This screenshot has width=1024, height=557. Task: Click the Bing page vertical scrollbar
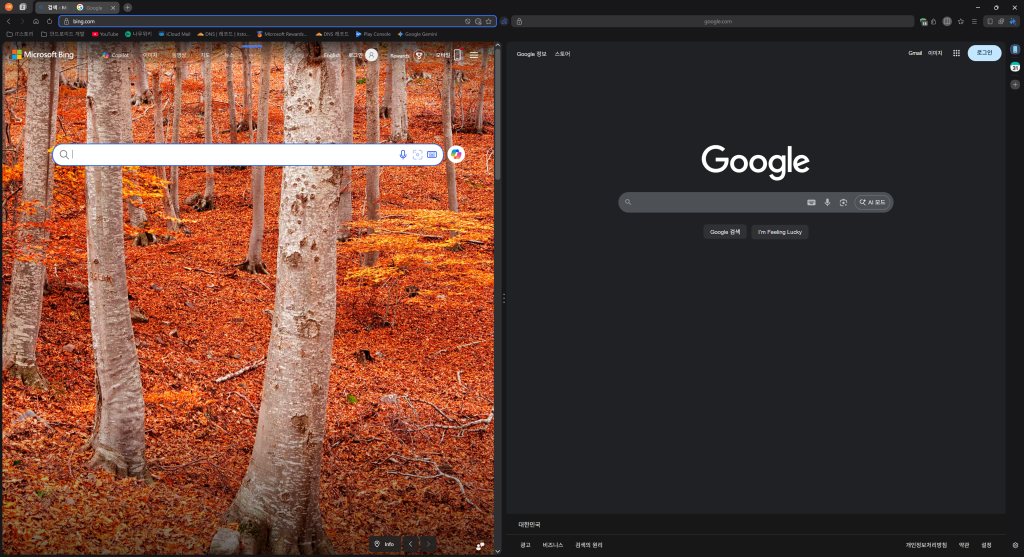[498, 300]
